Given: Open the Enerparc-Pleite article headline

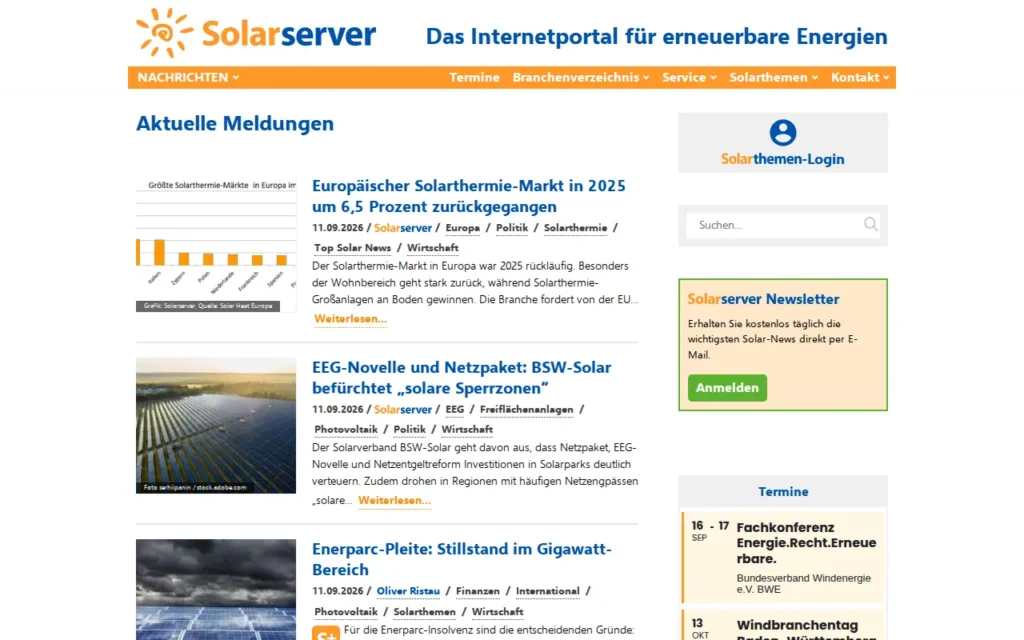Looking at the screenshot, I should [461, 559].
